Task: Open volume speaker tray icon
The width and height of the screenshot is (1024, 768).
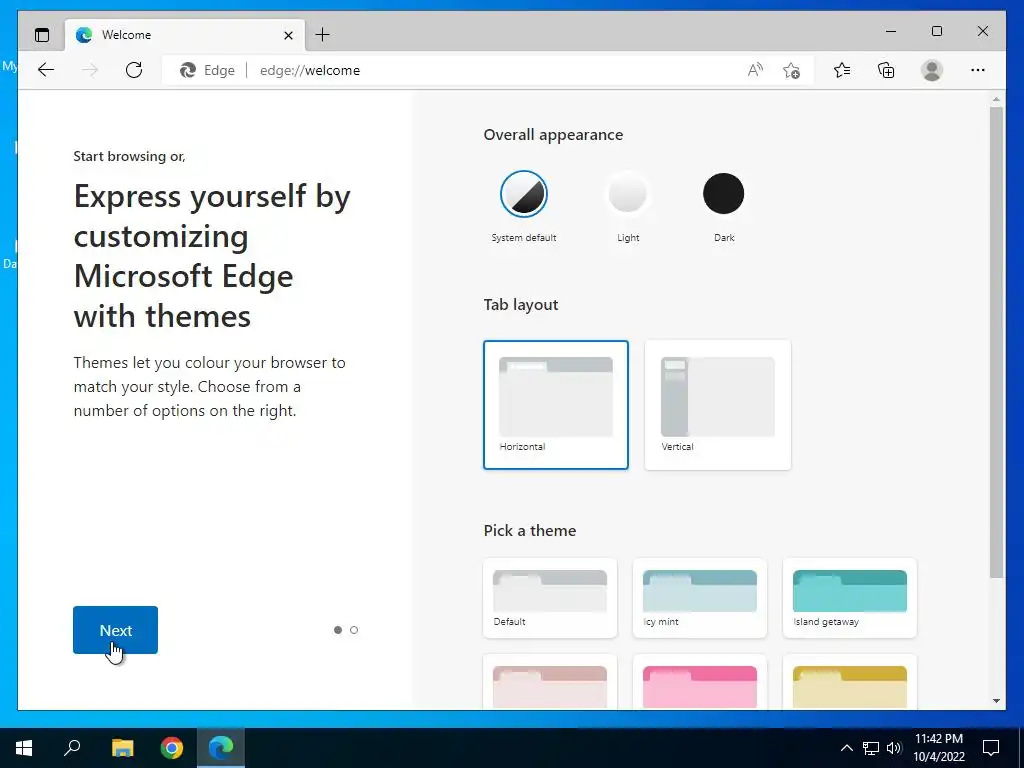Action: point(894,748)
